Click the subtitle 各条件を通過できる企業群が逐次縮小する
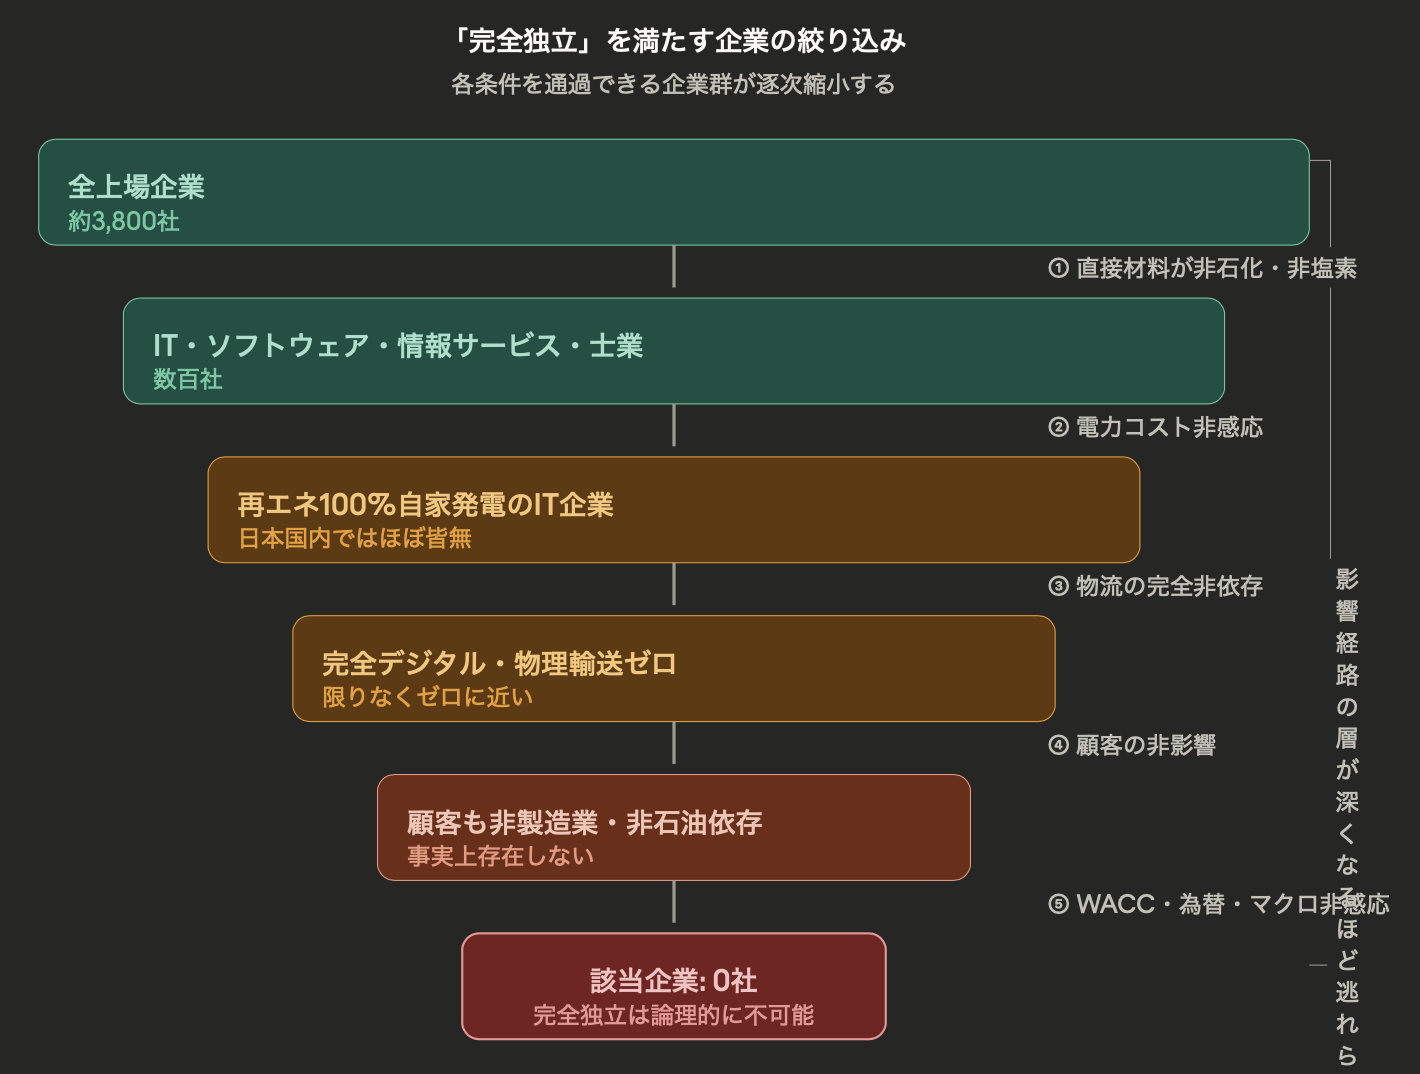The width and height of the screenshot is (1420, 1074). (673, 84)
